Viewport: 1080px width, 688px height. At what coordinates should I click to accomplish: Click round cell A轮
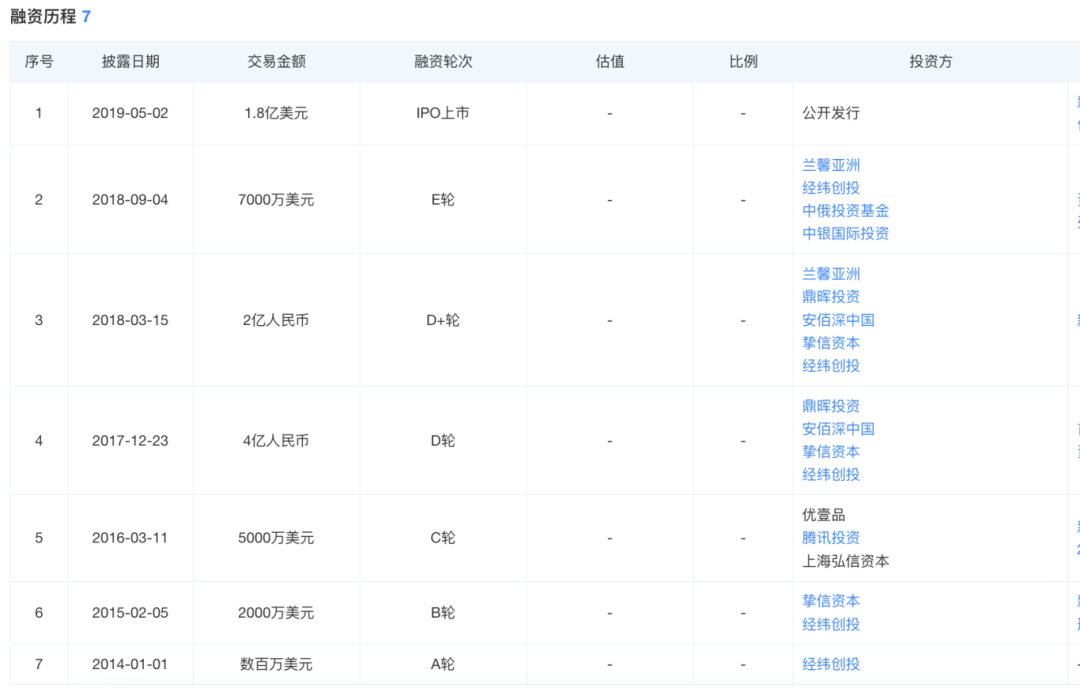(x=443, y=665)
